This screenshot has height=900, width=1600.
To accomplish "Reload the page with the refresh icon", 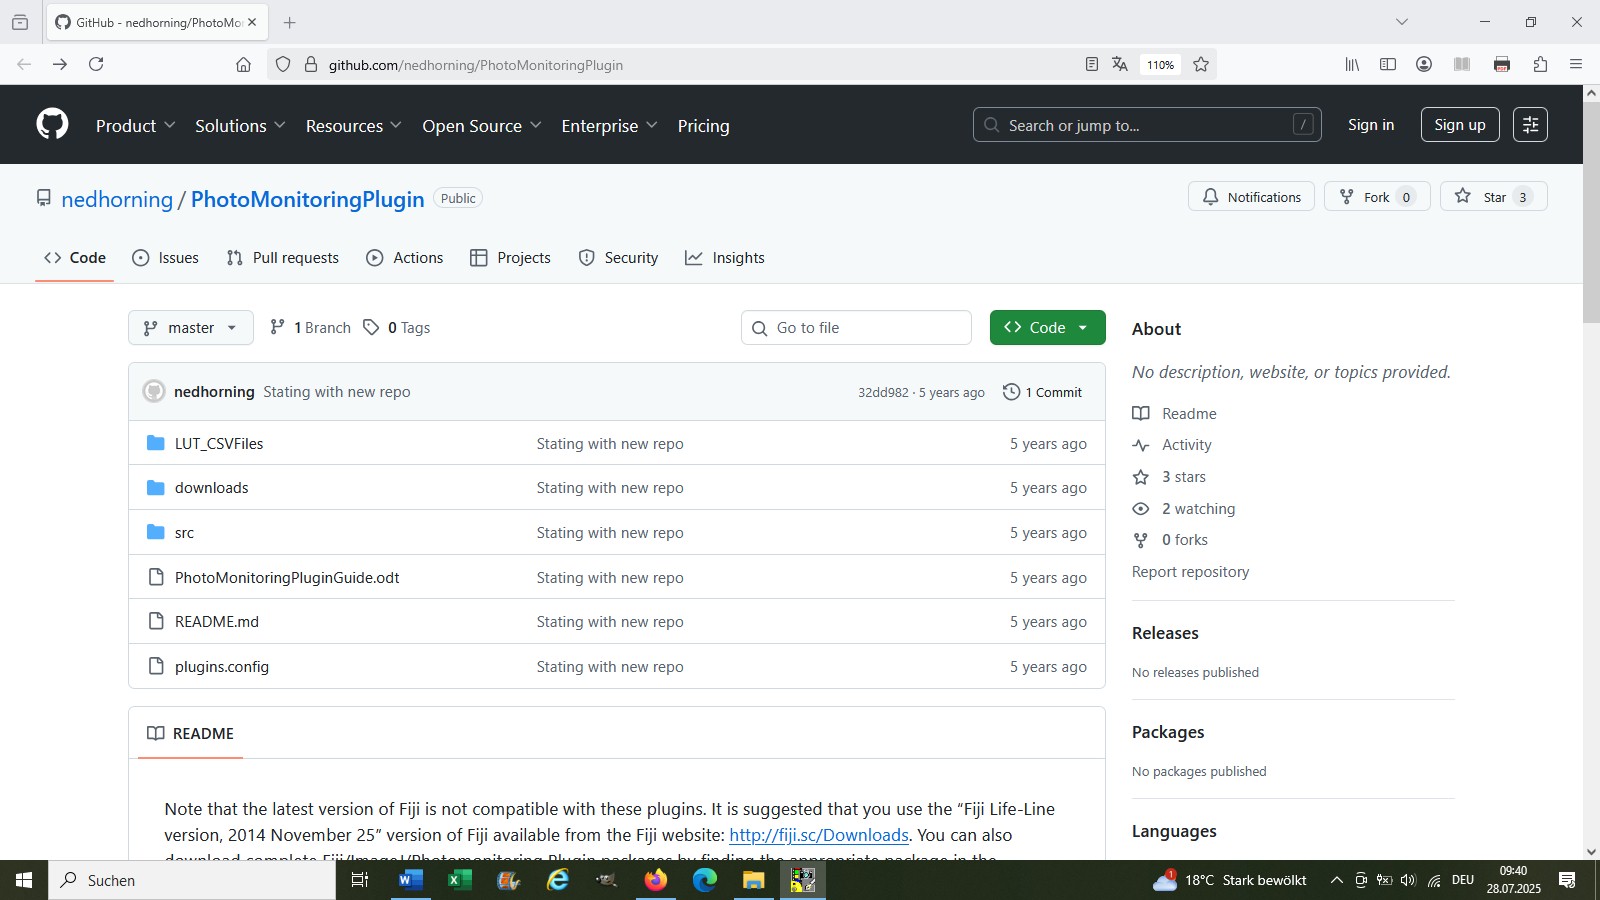I will 96,64.
